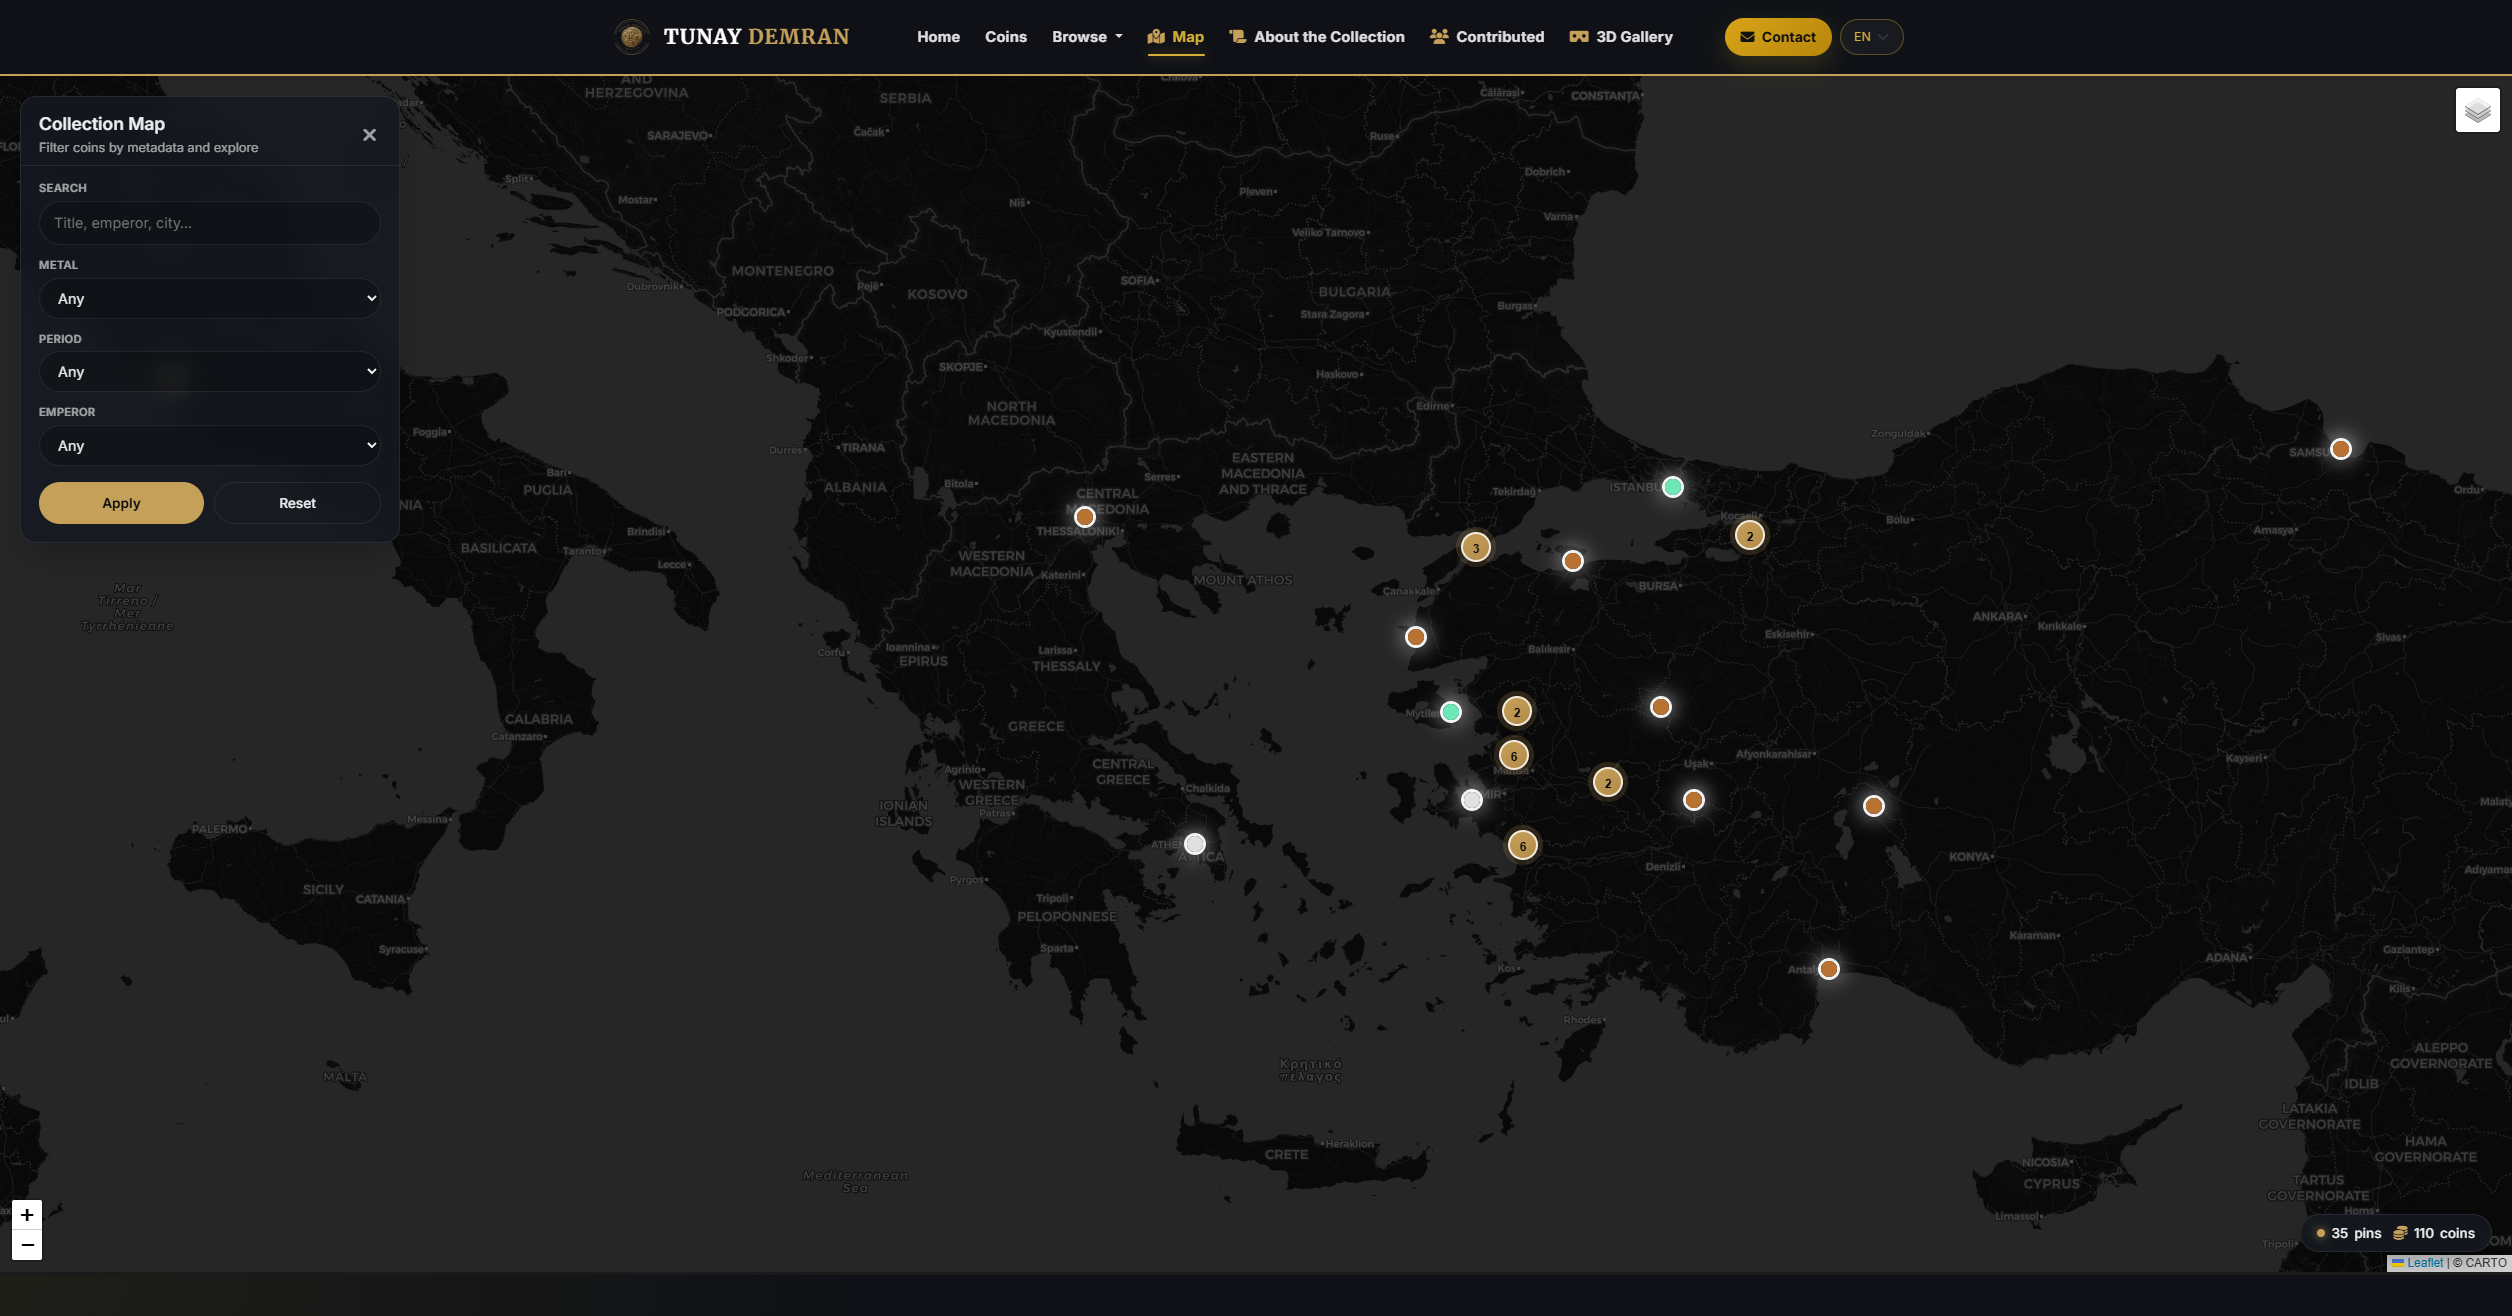Apply the selected filters
The width and height of the screenshot is (2512, 1316).
[121, 503]
